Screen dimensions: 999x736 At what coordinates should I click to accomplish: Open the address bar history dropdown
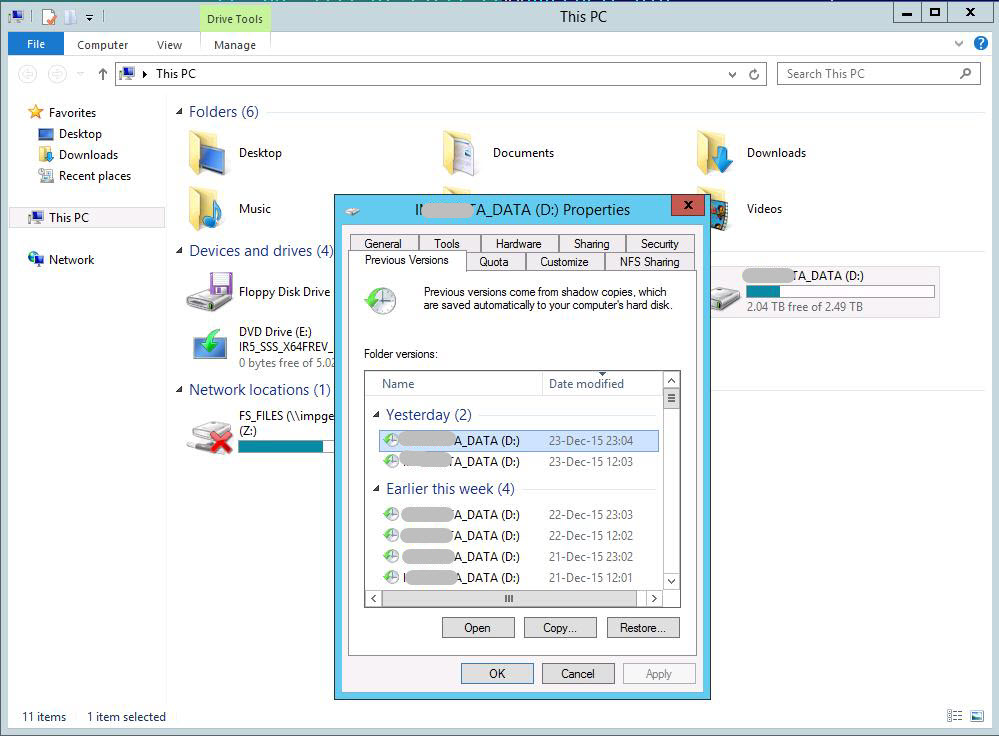(x=733, y=73)
